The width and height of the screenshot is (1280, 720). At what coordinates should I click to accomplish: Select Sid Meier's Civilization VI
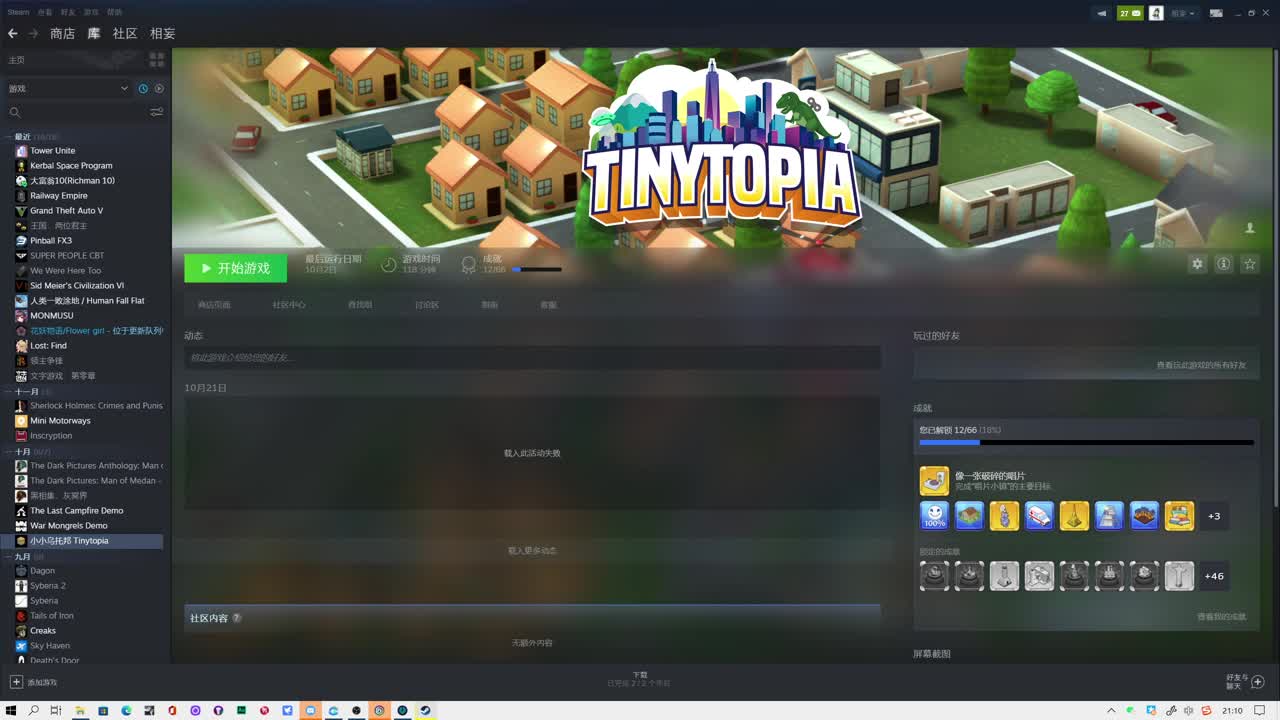pyautogui.click(x=77, y=286)
